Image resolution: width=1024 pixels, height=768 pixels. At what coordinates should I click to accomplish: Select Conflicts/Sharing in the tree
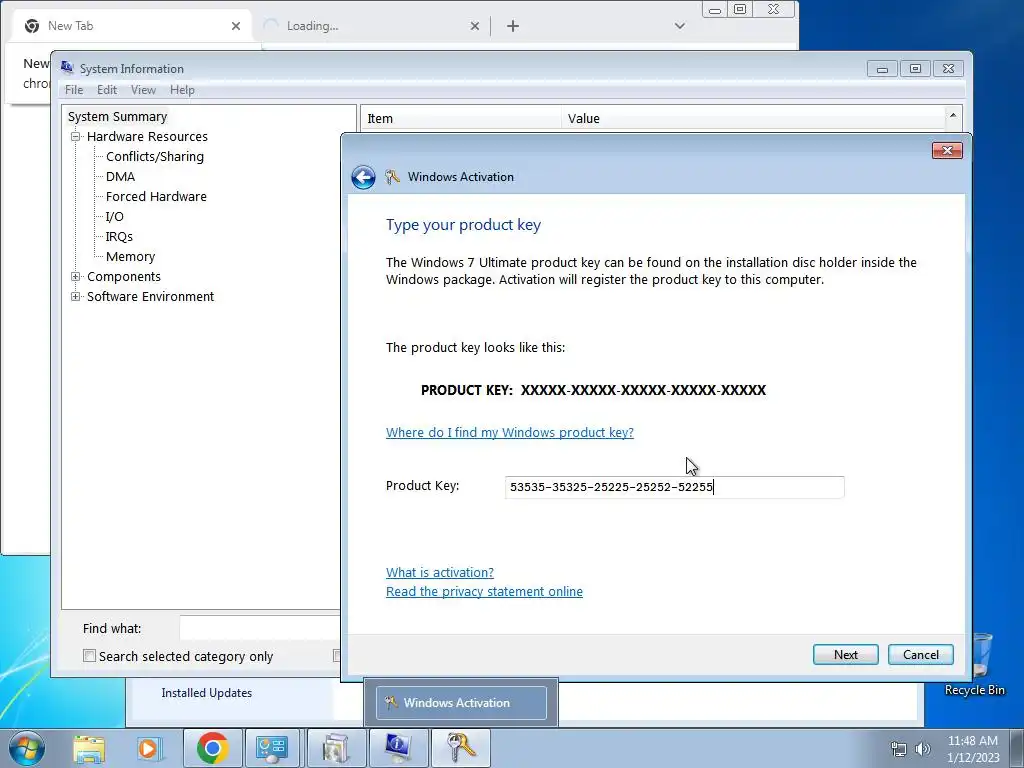[155, 157]
